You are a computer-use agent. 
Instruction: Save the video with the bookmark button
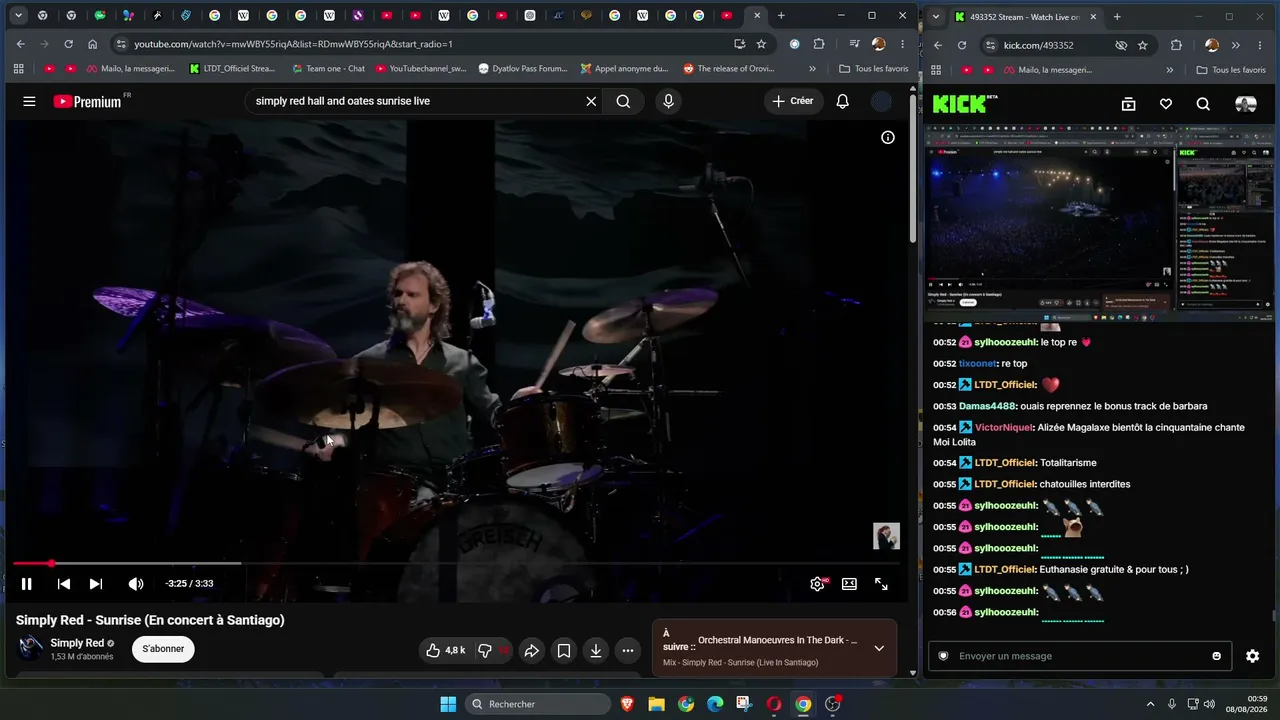pos(564,650)
